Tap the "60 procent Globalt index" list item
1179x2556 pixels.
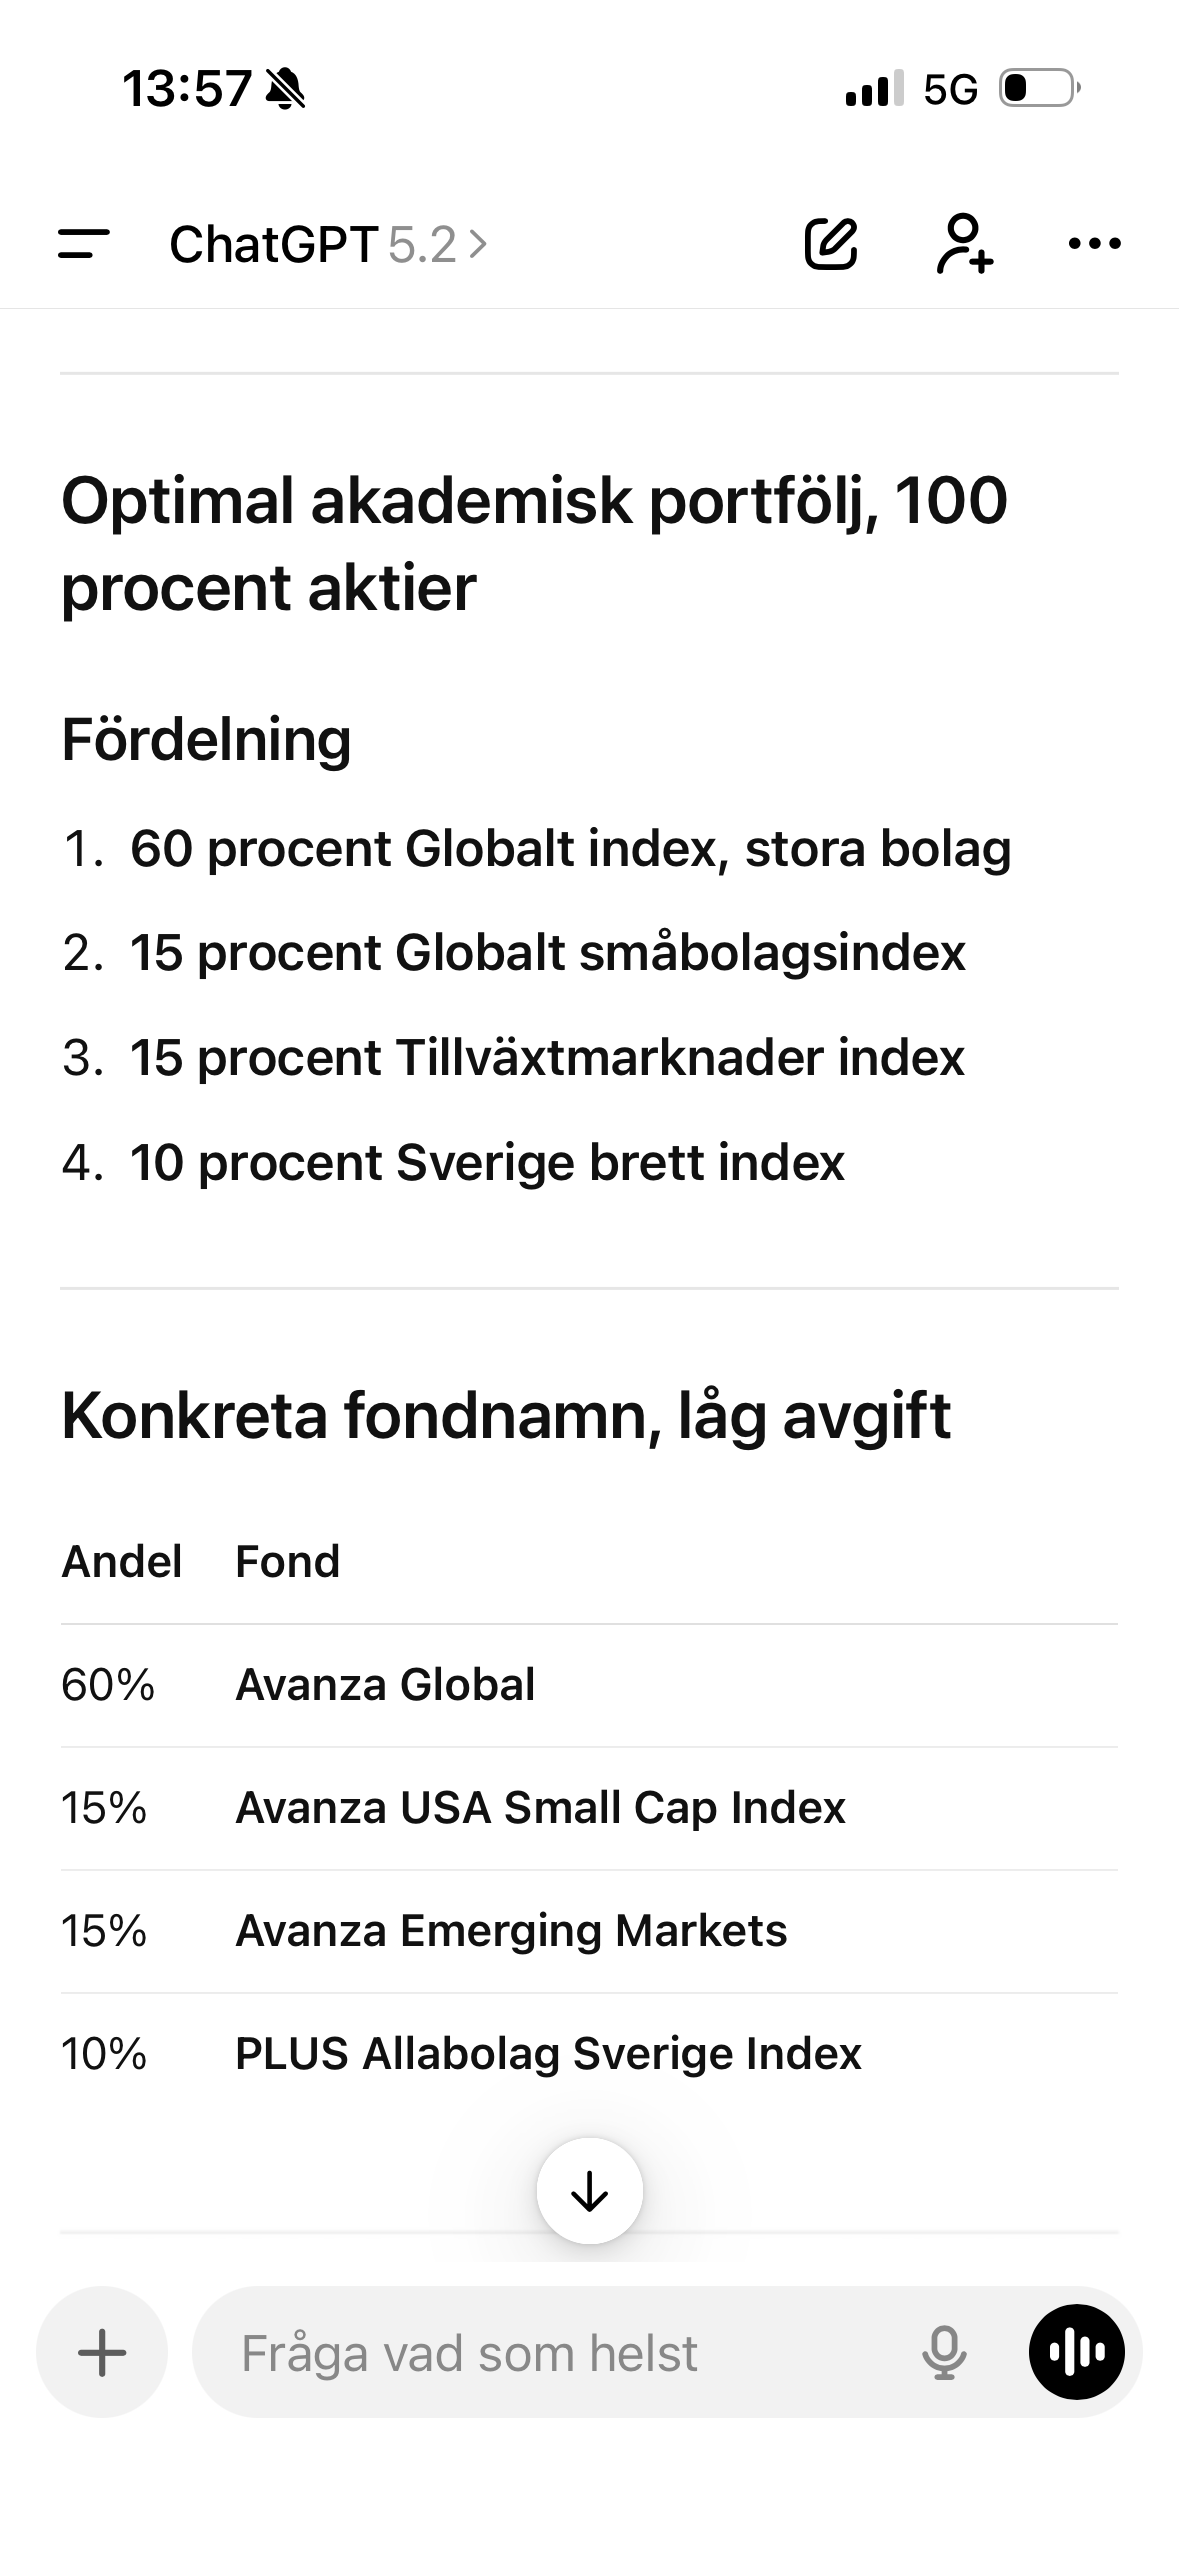pyautogui.click(x=570, y=849)
